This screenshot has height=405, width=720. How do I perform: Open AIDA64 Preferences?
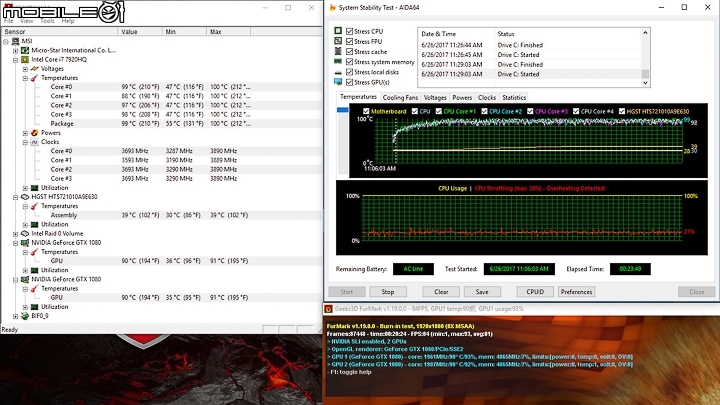[576, 292]
